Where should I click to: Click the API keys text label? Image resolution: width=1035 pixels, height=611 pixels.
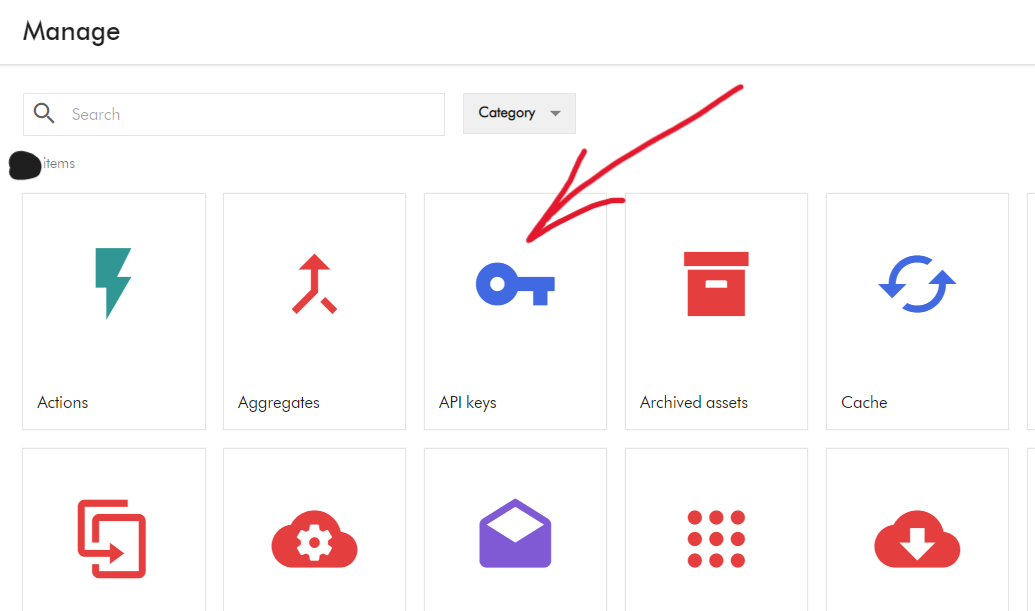(468, 402)
